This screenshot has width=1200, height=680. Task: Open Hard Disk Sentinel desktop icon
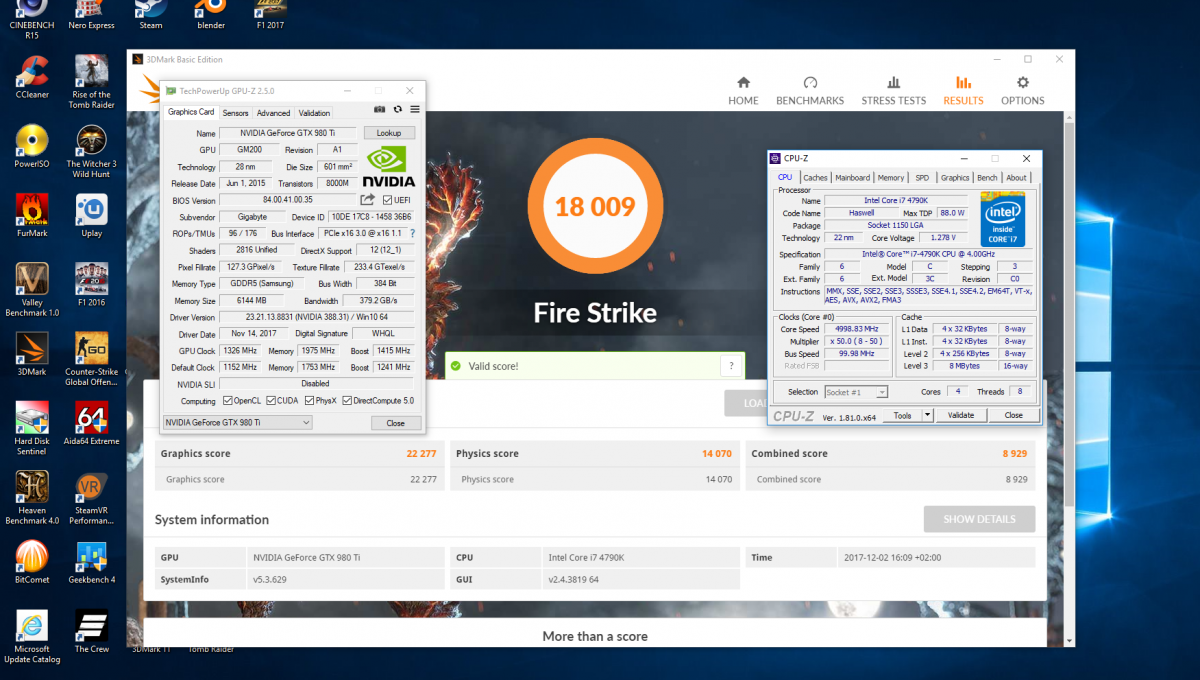click(x=32, y=429)
